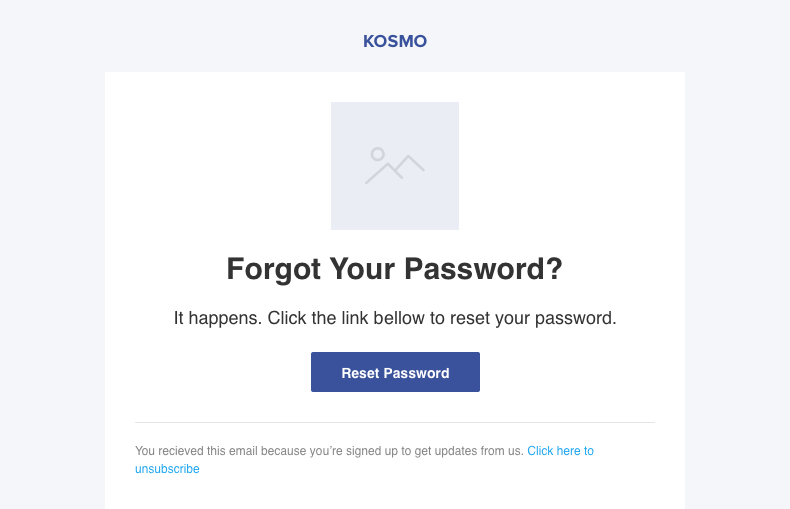Click the "Forgot Your Password?" heading
Viewport: 790px width, 509px height.
coord(395,269)
